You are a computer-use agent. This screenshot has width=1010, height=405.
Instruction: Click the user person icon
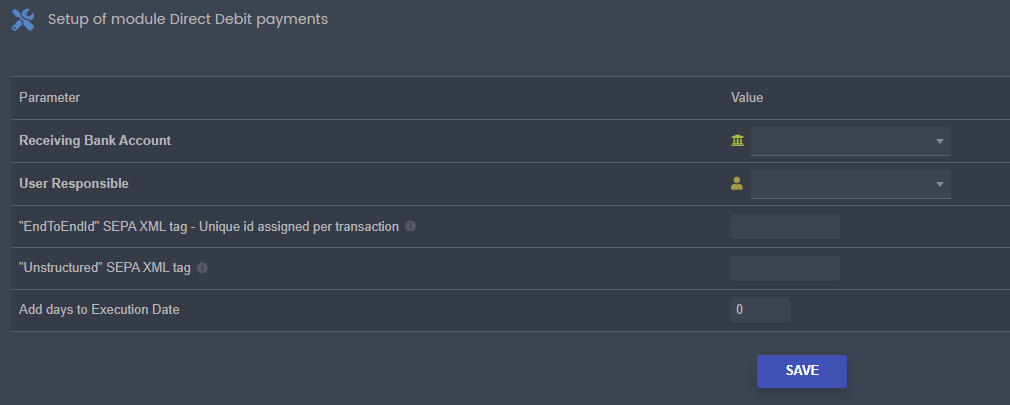(738, 183)
